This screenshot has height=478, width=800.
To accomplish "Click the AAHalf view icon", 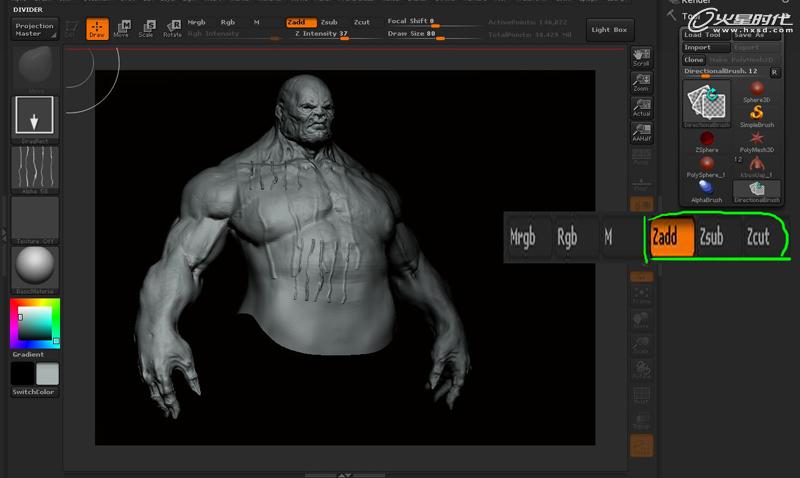I will point(641,132).
